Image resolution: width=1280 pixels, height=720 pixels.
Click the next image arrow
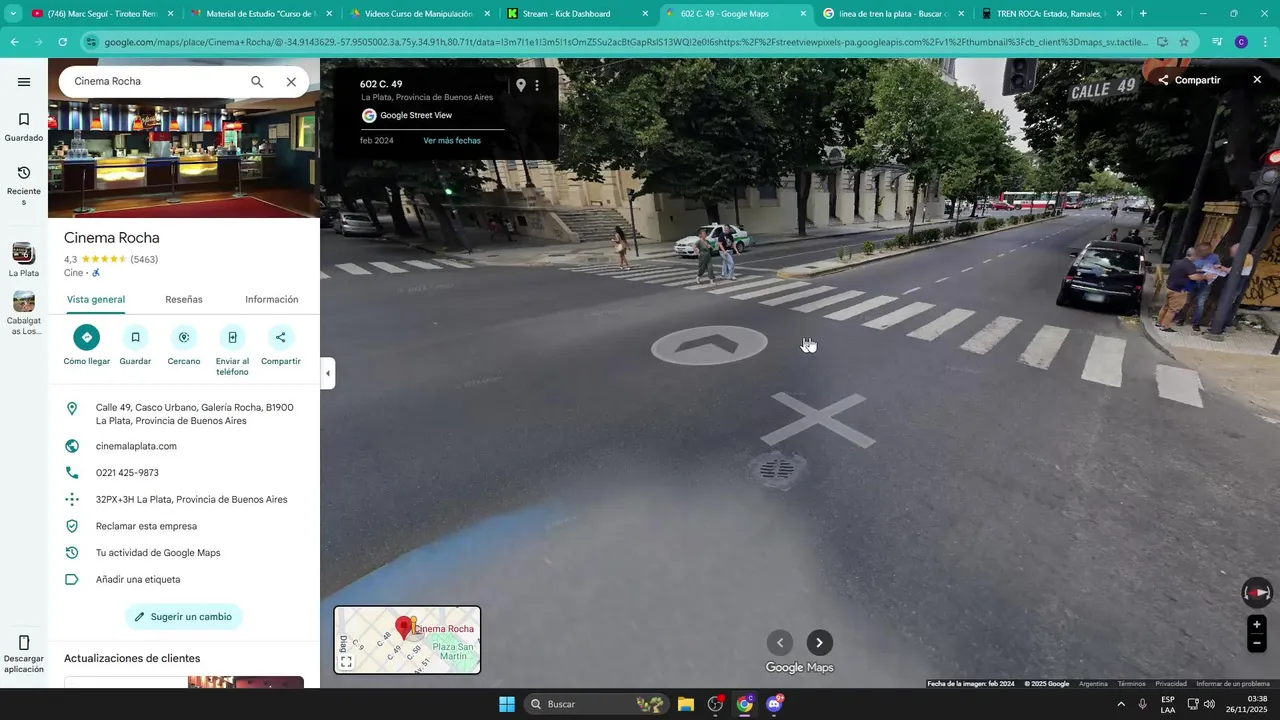(820, 643)
